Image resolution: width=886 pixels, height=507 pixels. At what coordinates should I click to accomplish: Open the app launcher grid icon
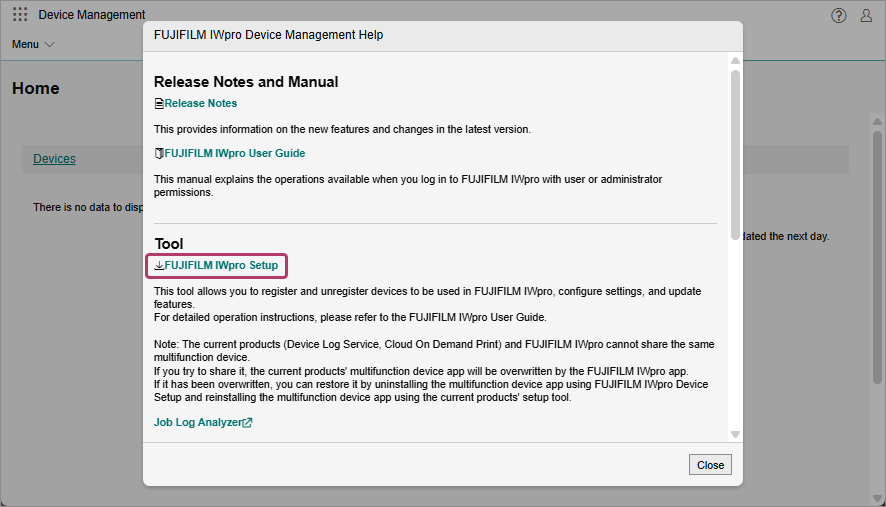(x=20, y=14)
